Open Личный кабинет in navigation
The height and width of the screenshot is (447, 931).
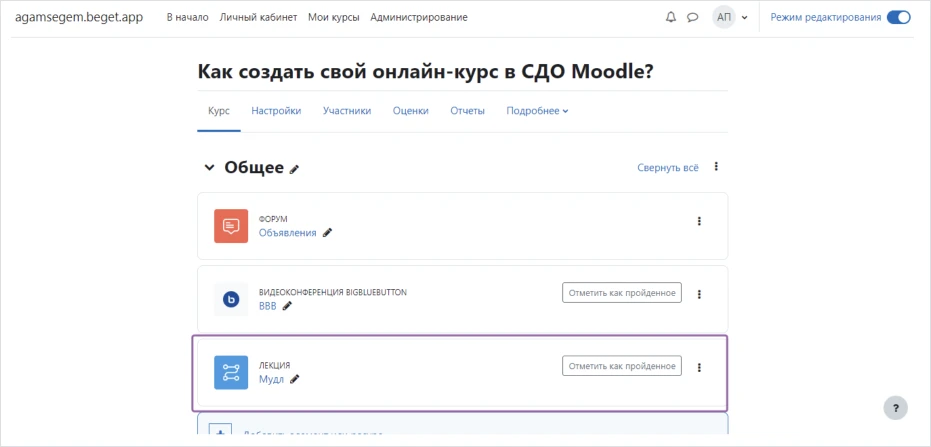pyautogui.click(x=258, y=17)
